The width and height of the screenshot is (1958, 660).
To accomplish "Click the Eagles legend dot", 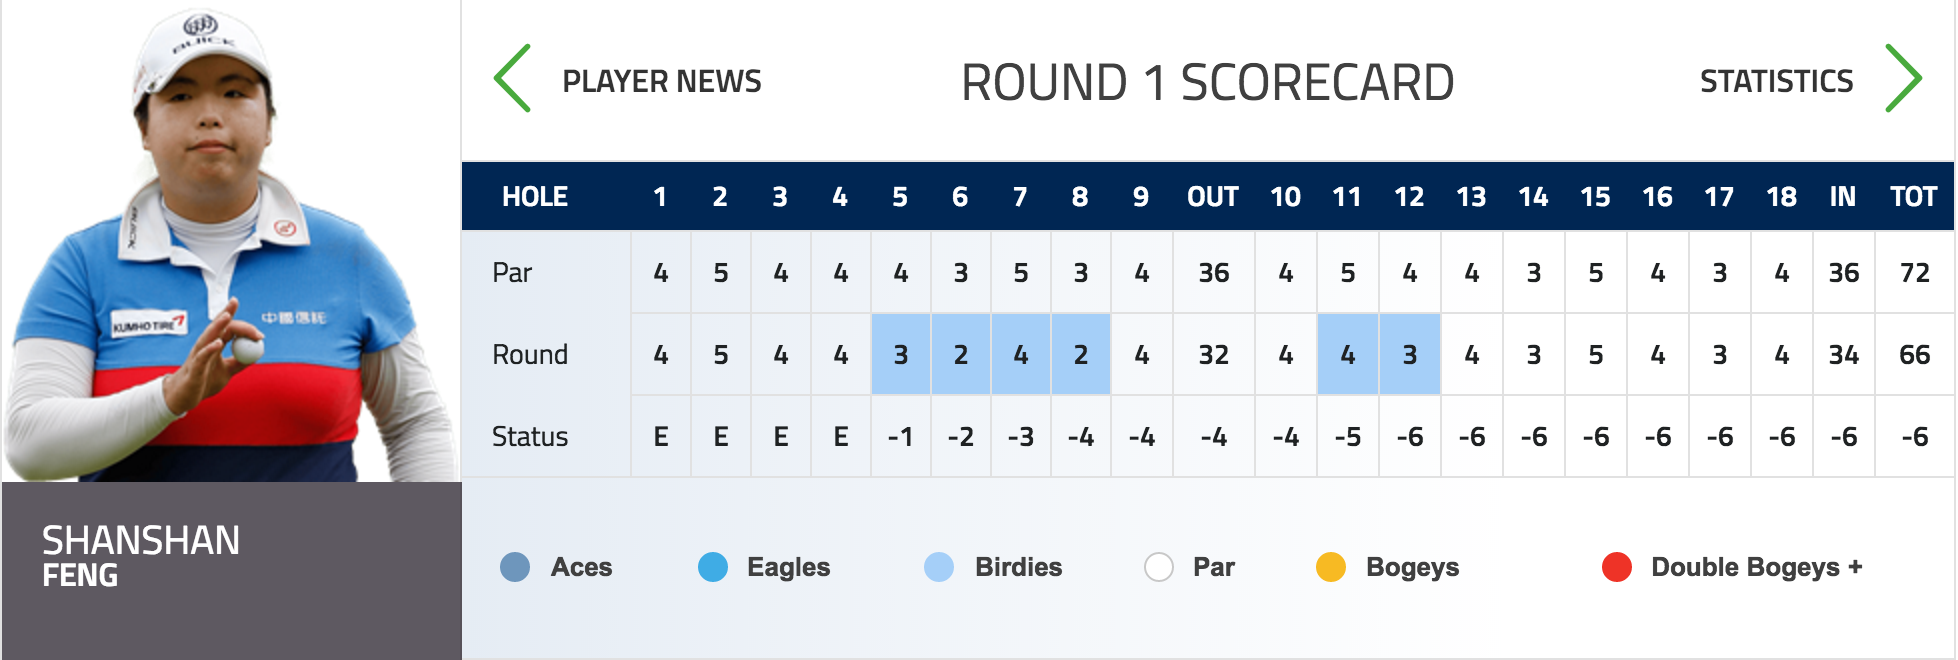I will [713, 567].
